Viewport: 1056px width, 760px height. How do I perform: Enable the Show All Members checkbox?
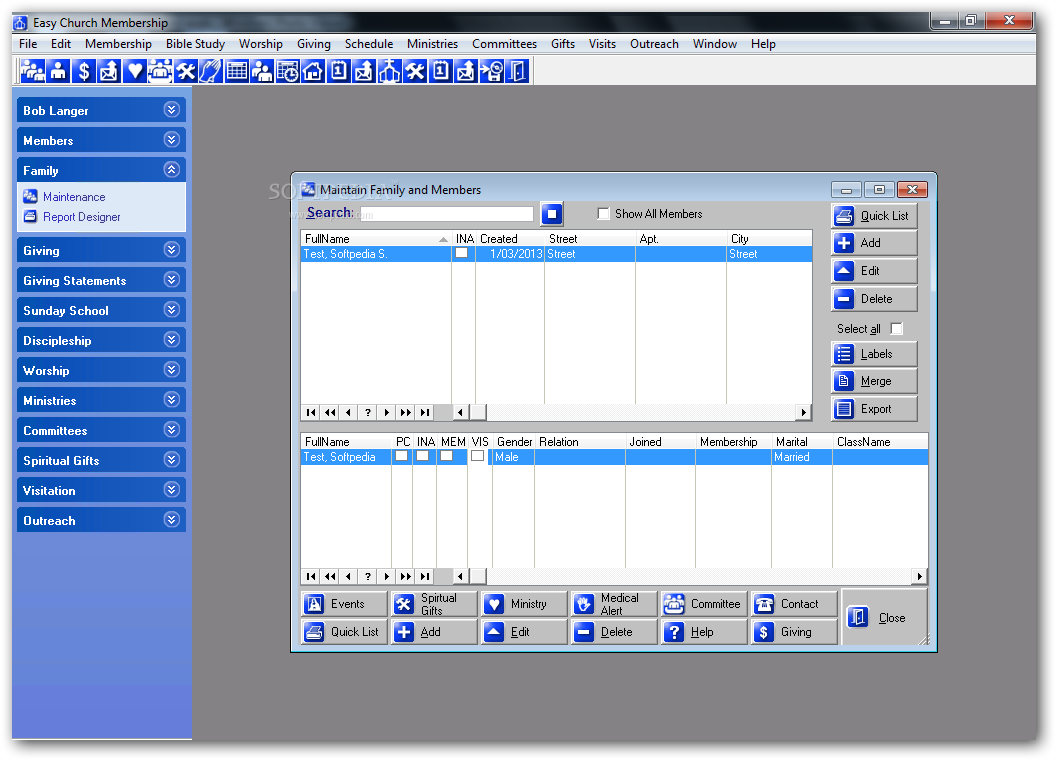point(603,214)
